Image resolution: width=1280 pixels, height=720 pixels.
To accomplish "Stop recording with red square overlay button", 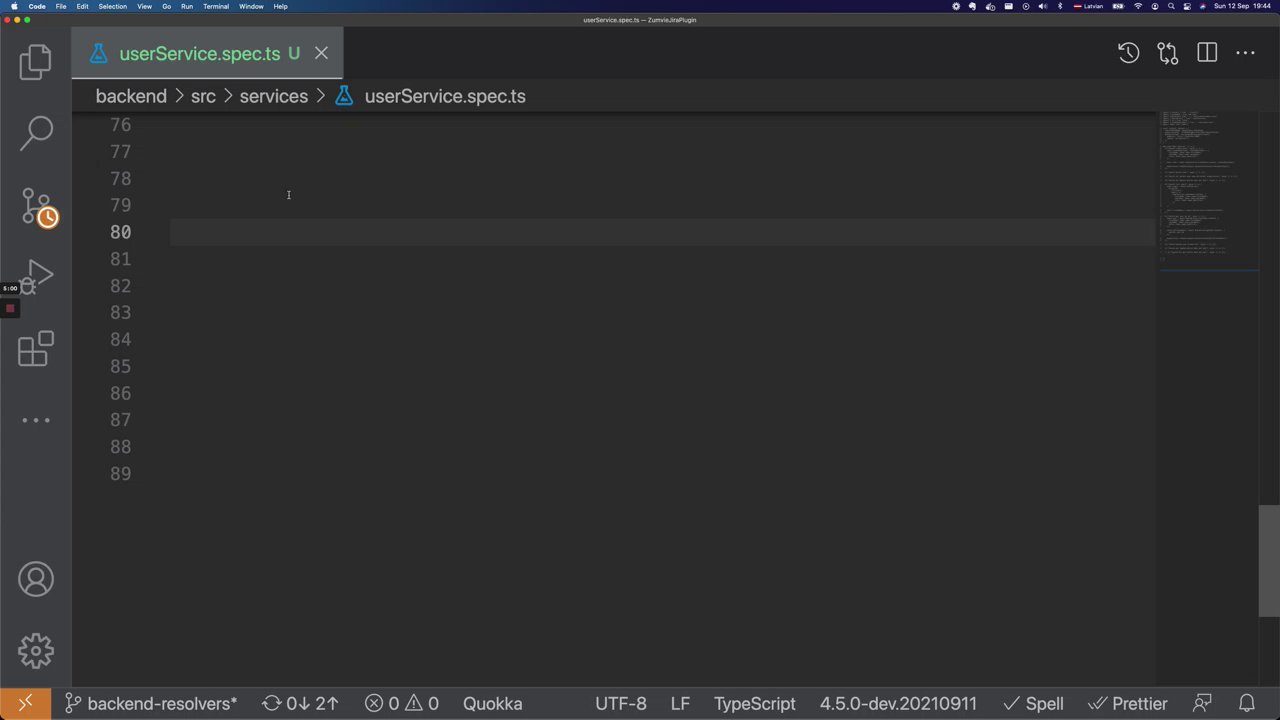I will (10, 308).
